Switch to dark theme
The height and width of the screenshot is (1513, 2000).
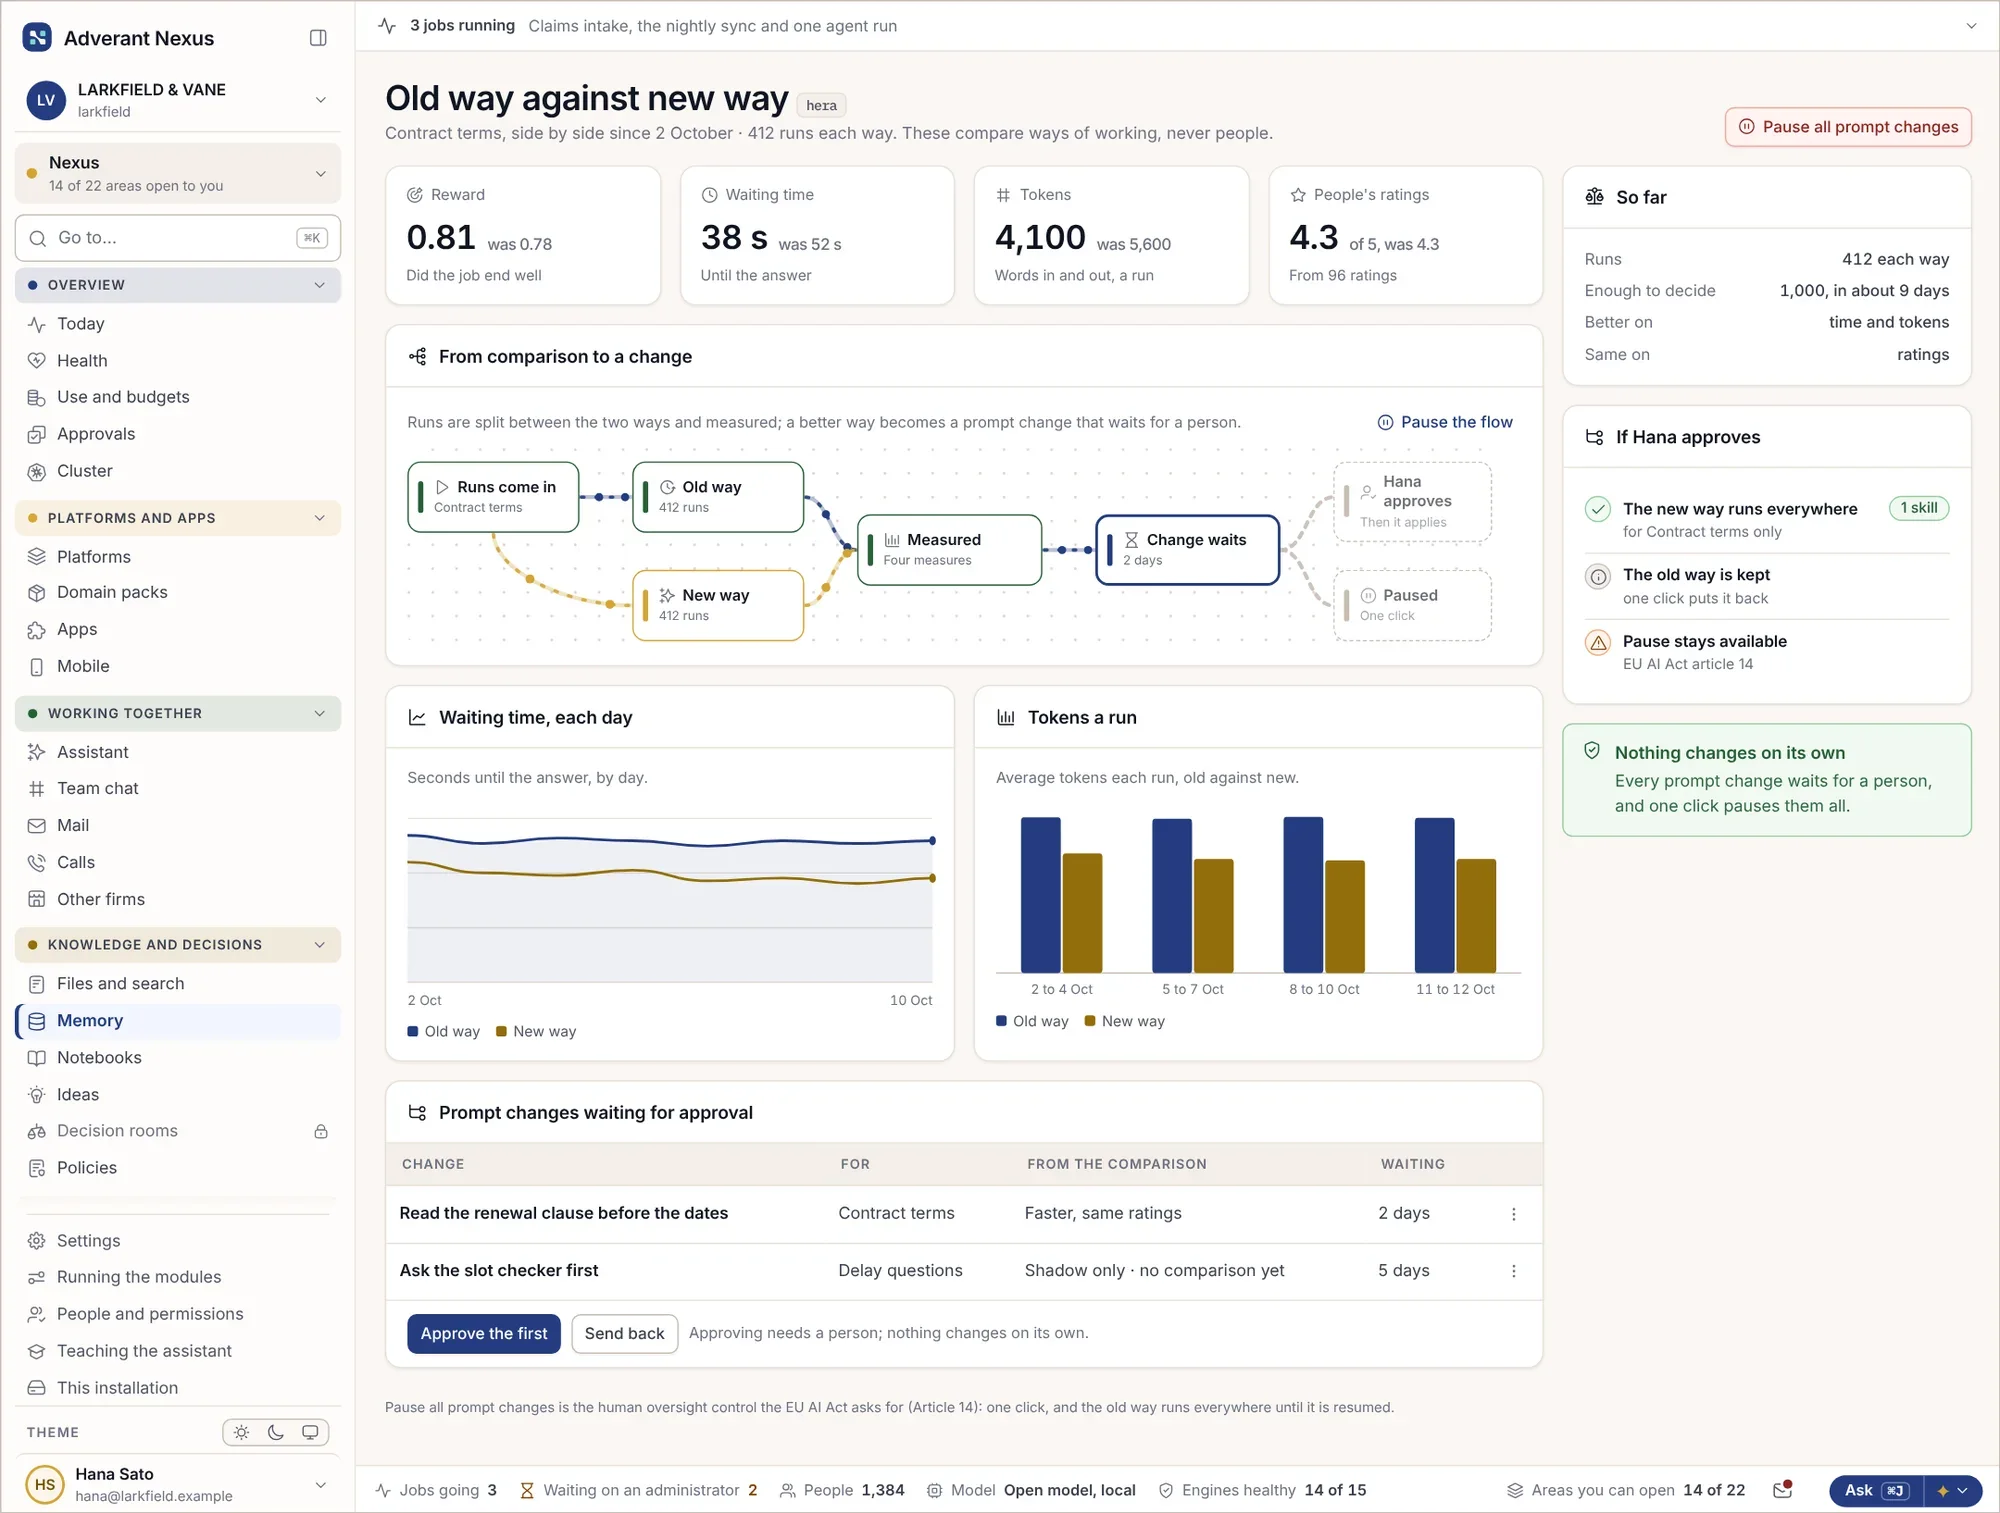click(276, 1432)
